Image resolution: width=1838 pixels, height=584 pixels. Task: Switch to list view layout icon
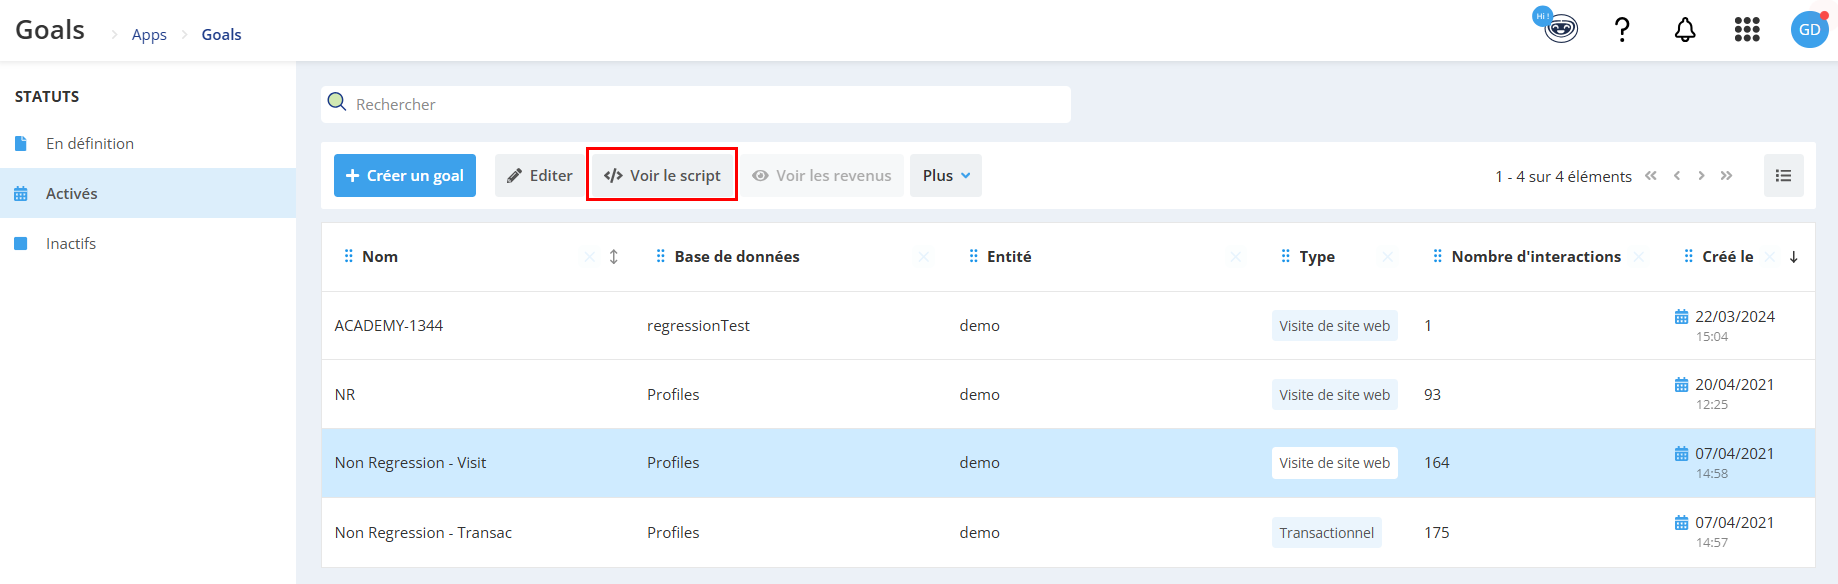(x=1783, y=175)
